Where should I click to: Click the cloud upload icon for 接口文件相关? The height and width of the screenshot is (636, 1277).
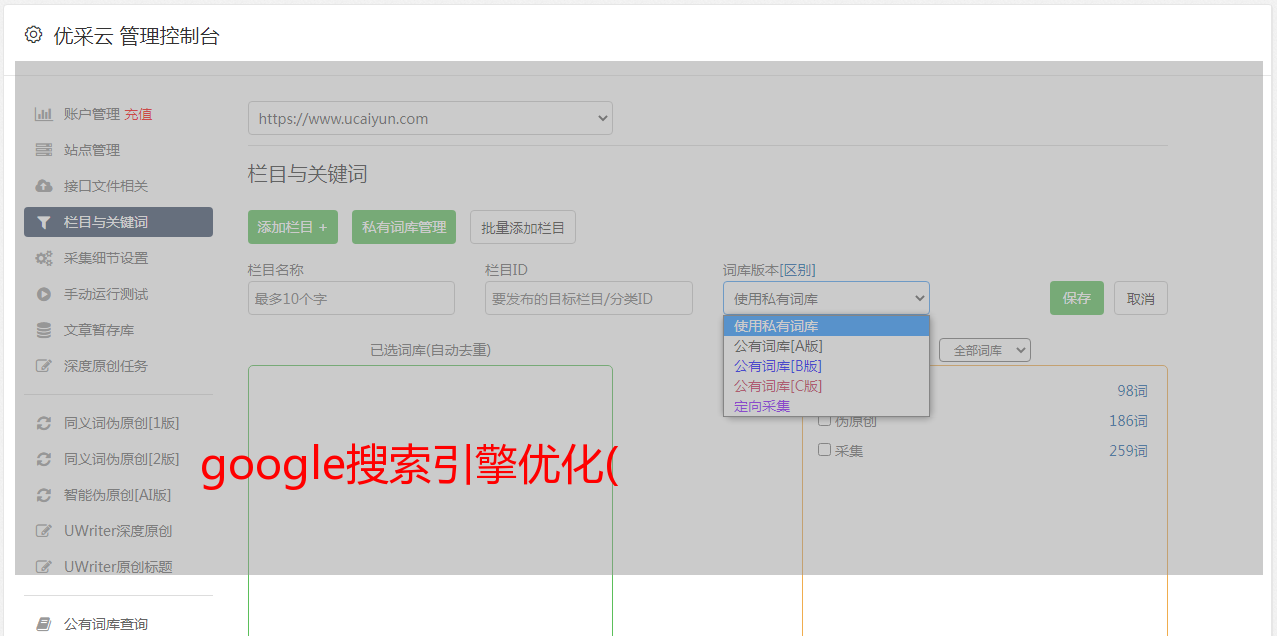pyautogui.click(x=43, y=186)
